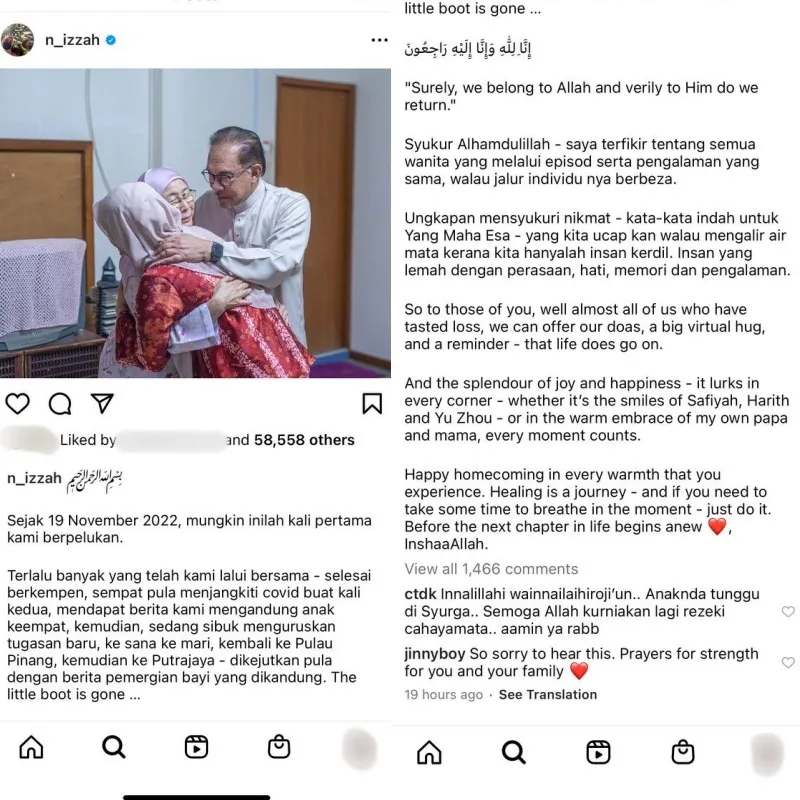Click See Translation link
This screenshot has height=800, width=800.
click(x=548, y=694)
